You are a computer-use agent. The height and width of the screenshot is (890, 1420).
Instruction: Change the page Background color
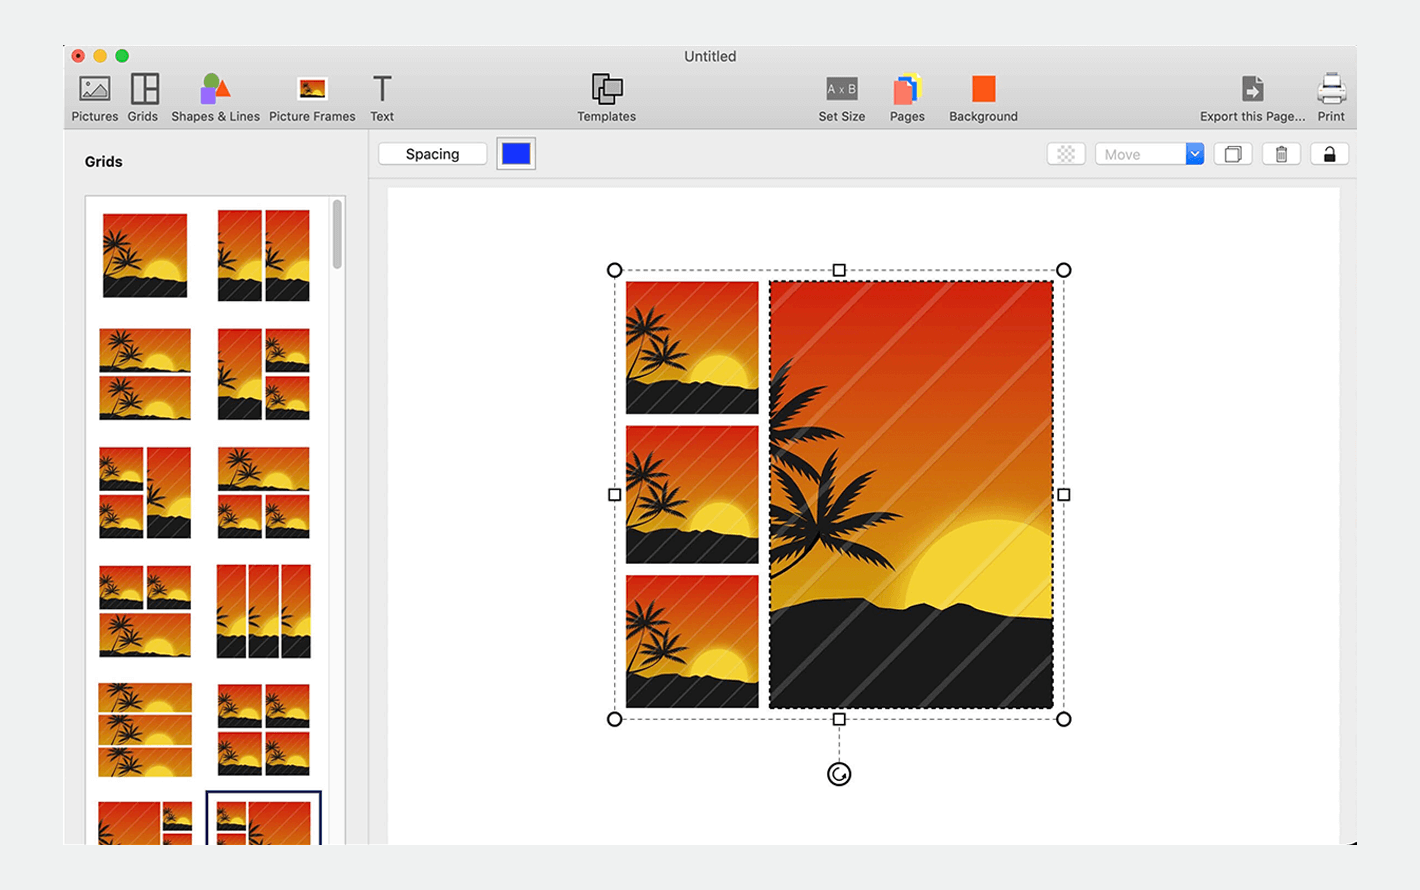[x=983, y=98]
